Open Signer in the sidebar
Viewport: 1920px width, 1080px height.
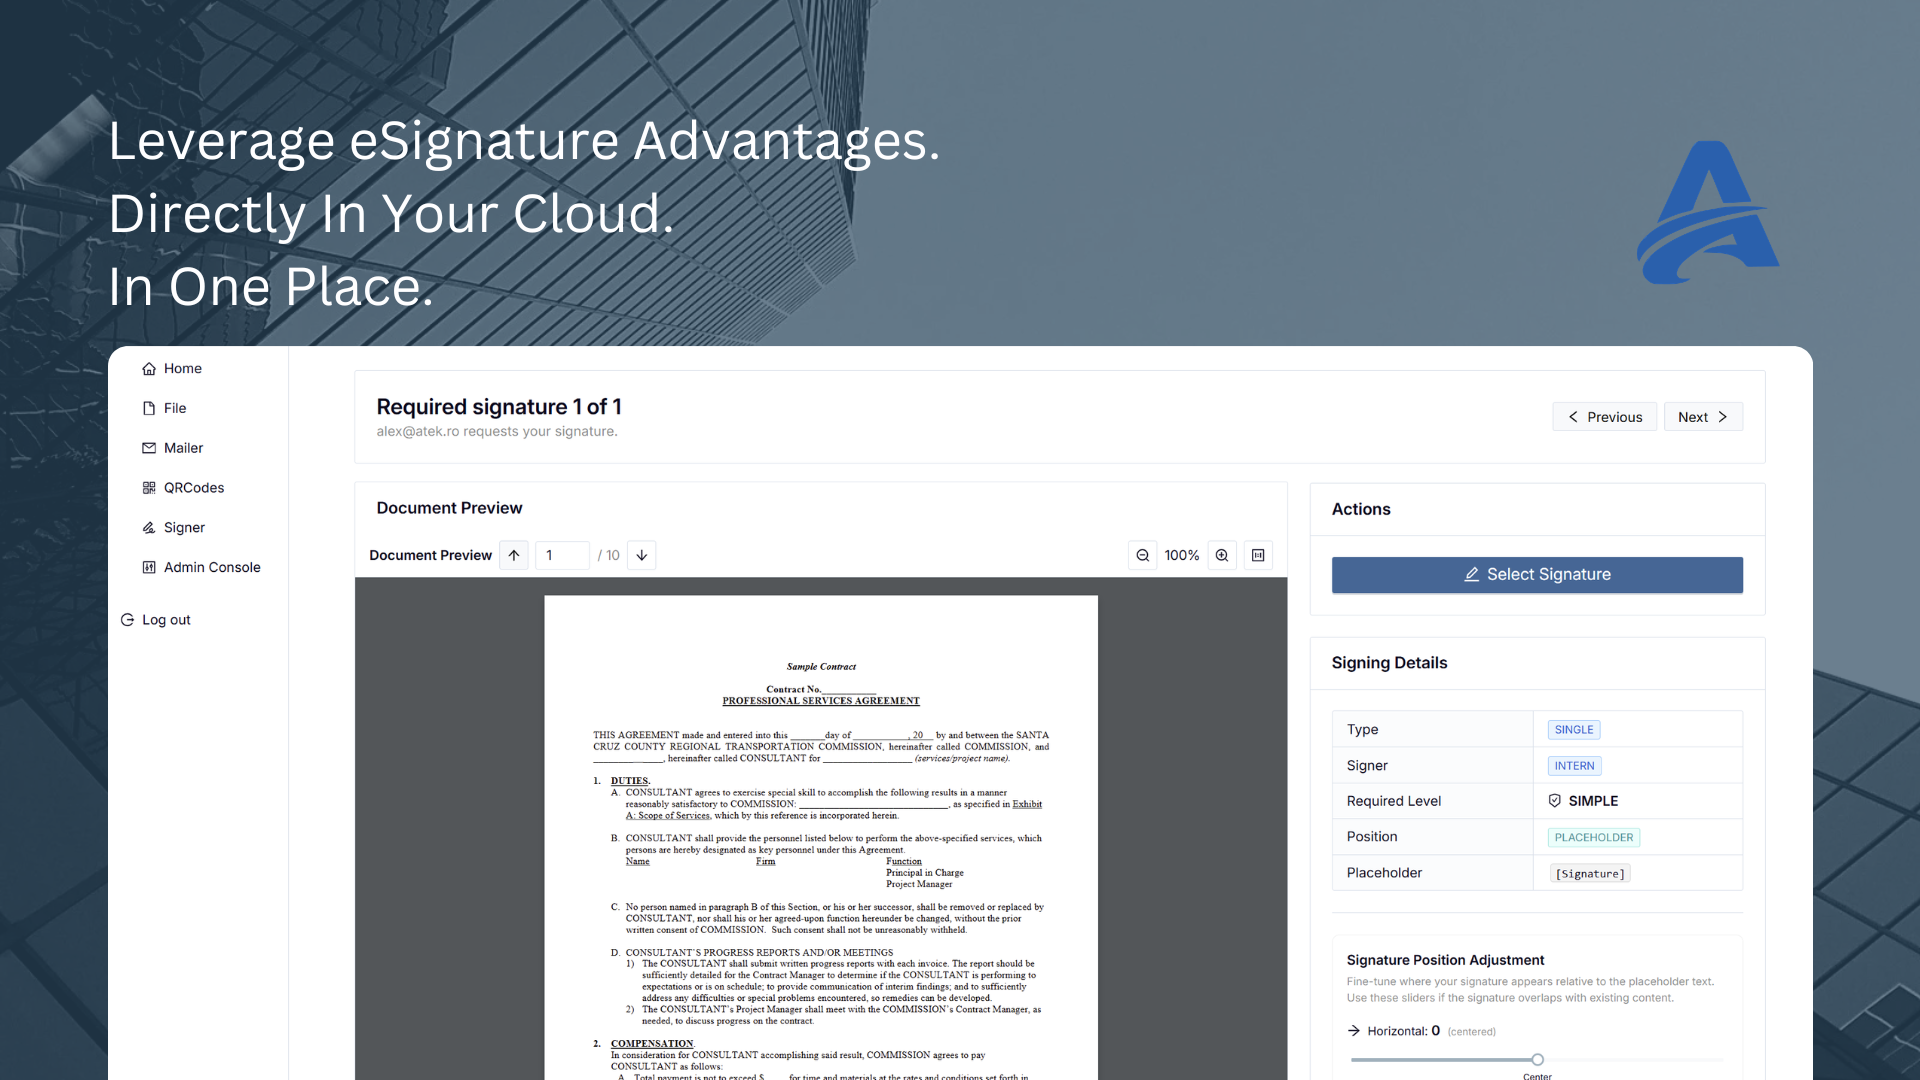pos(184,527)
